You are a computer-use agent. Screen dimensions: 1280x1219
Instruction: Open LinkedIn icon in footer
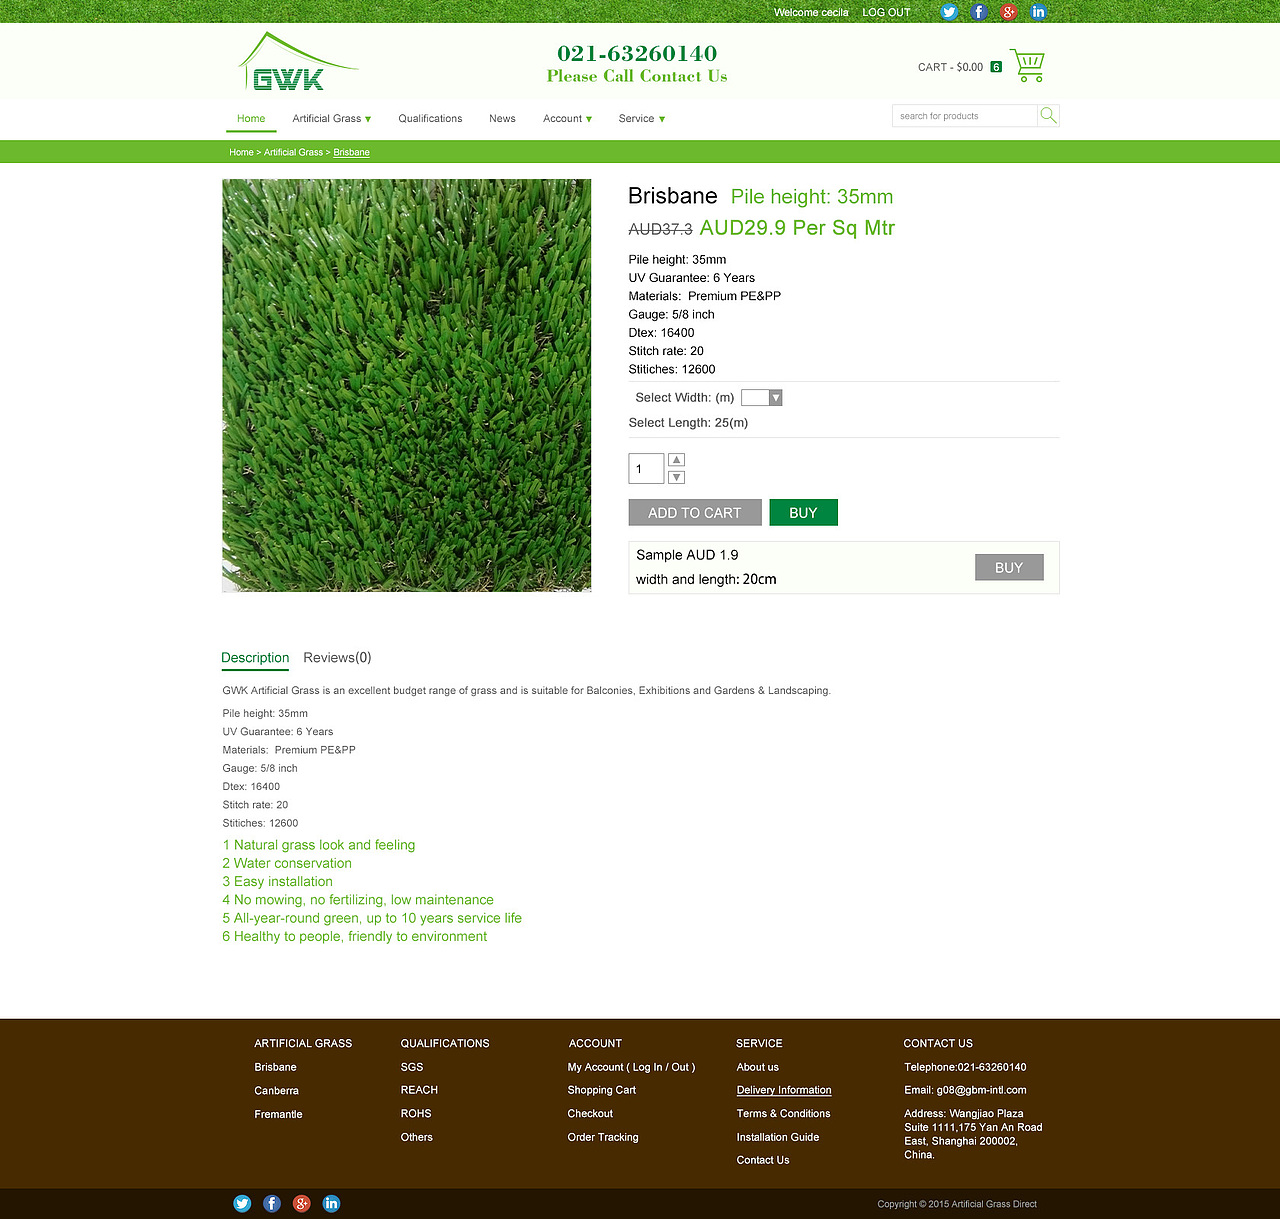click(332, 1203)
